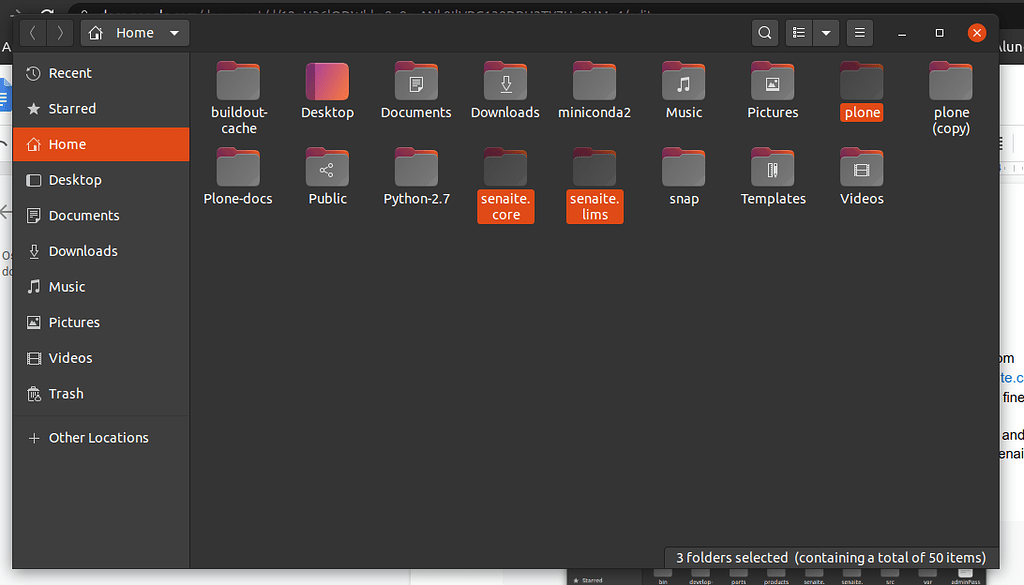Select the Public shared folder
This screenshot has height=585, width=1024.
coord(327,168)
